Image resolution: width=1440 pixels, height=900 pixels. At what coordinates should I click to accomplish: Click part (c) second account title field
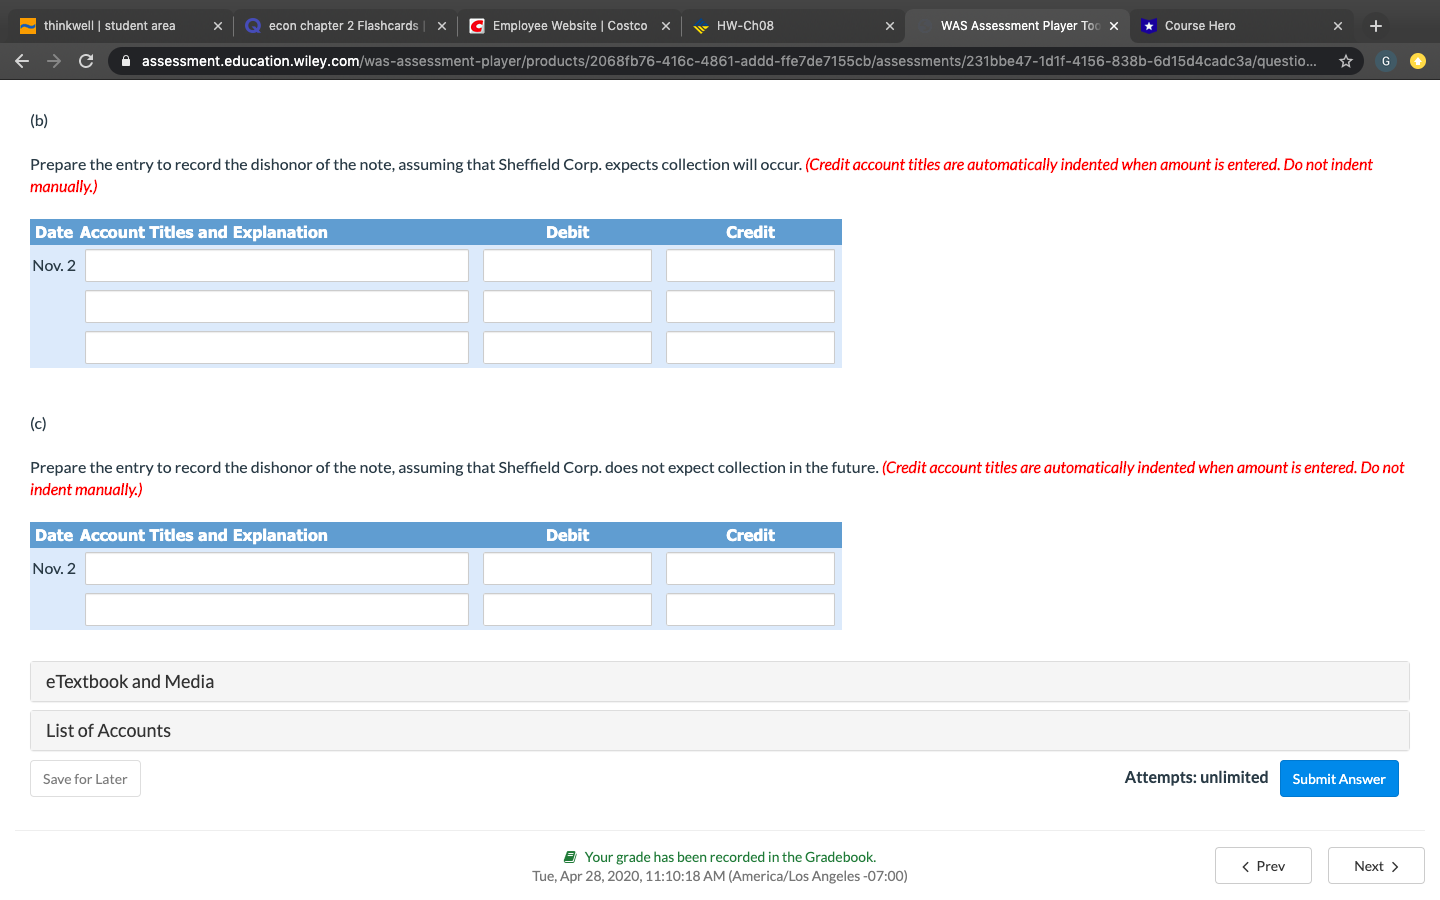[277, 610]
